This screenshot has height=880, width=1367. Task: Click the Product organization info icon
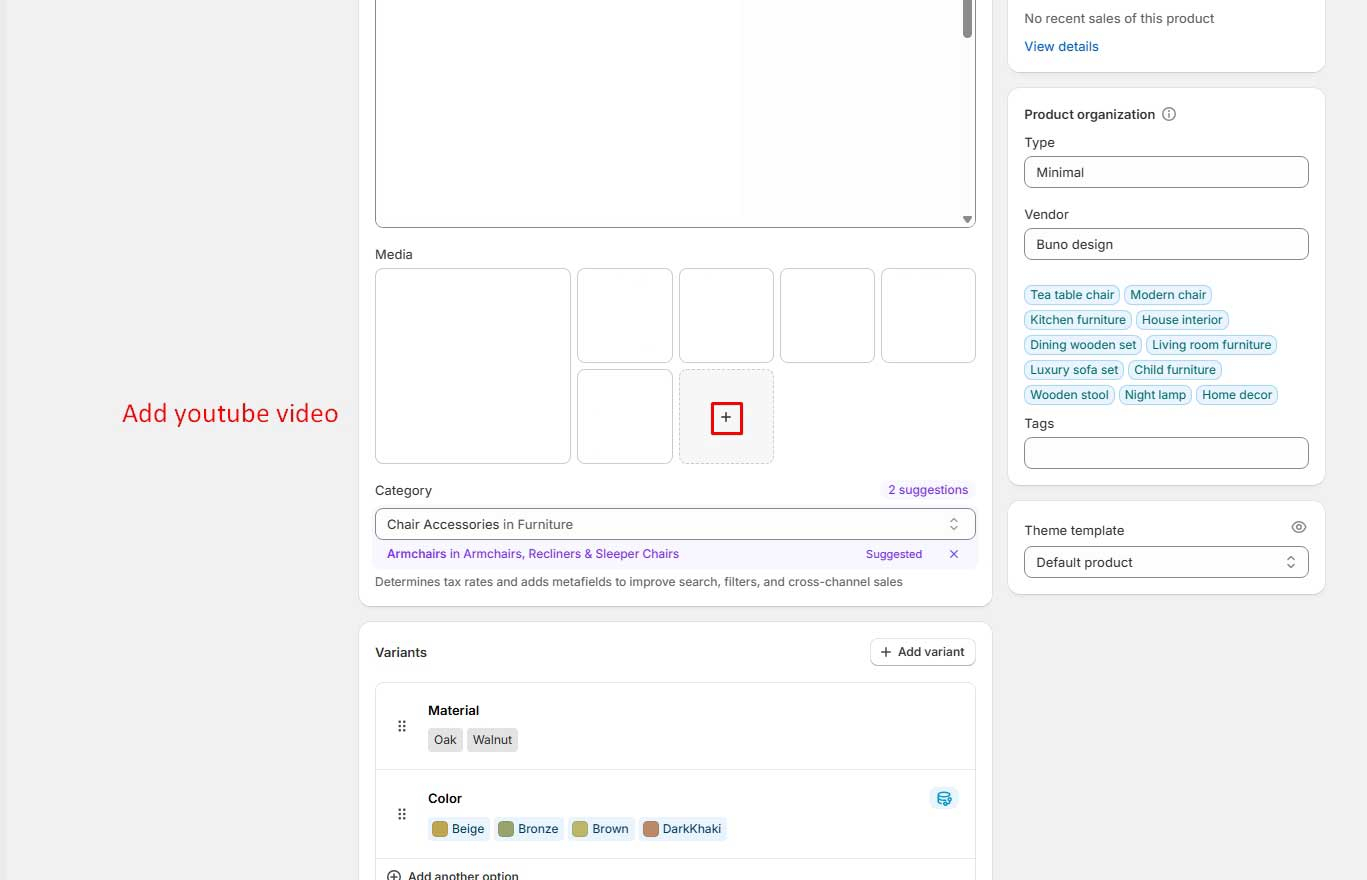click(1169, 114)
